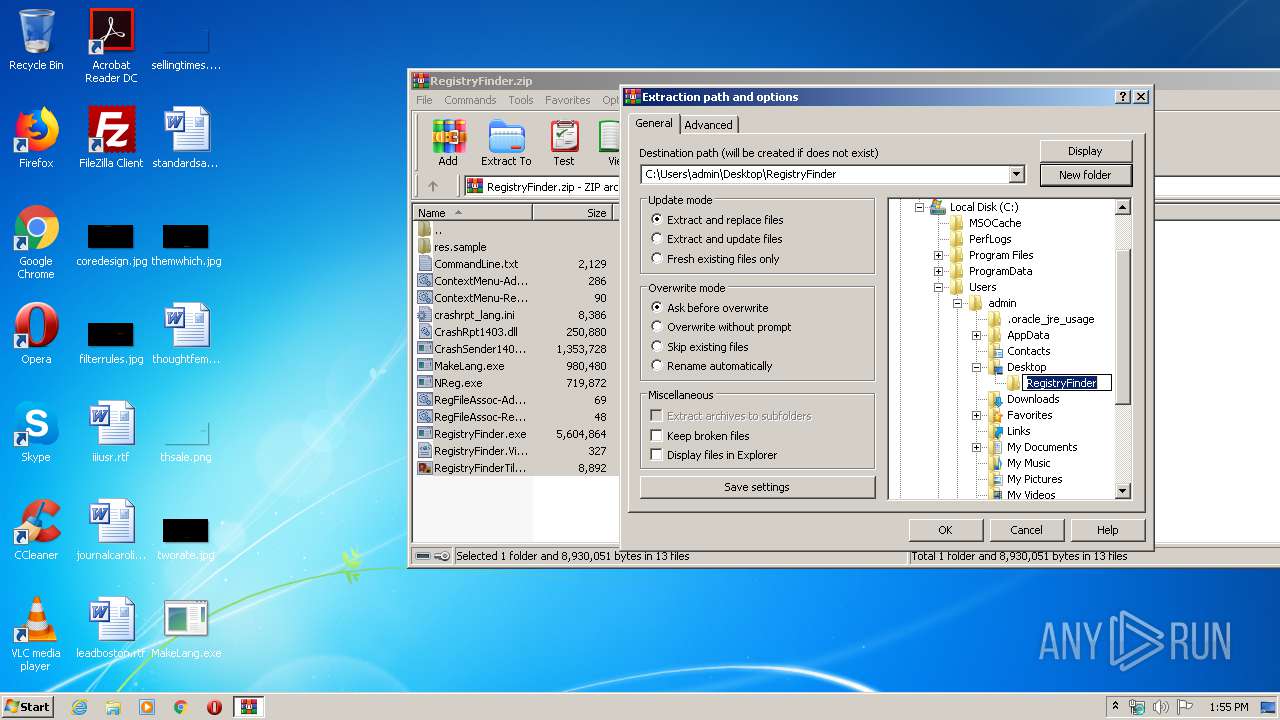
Task: Open Chrome from taskbar
Action: pyautogui.click(x=181, y=707)
